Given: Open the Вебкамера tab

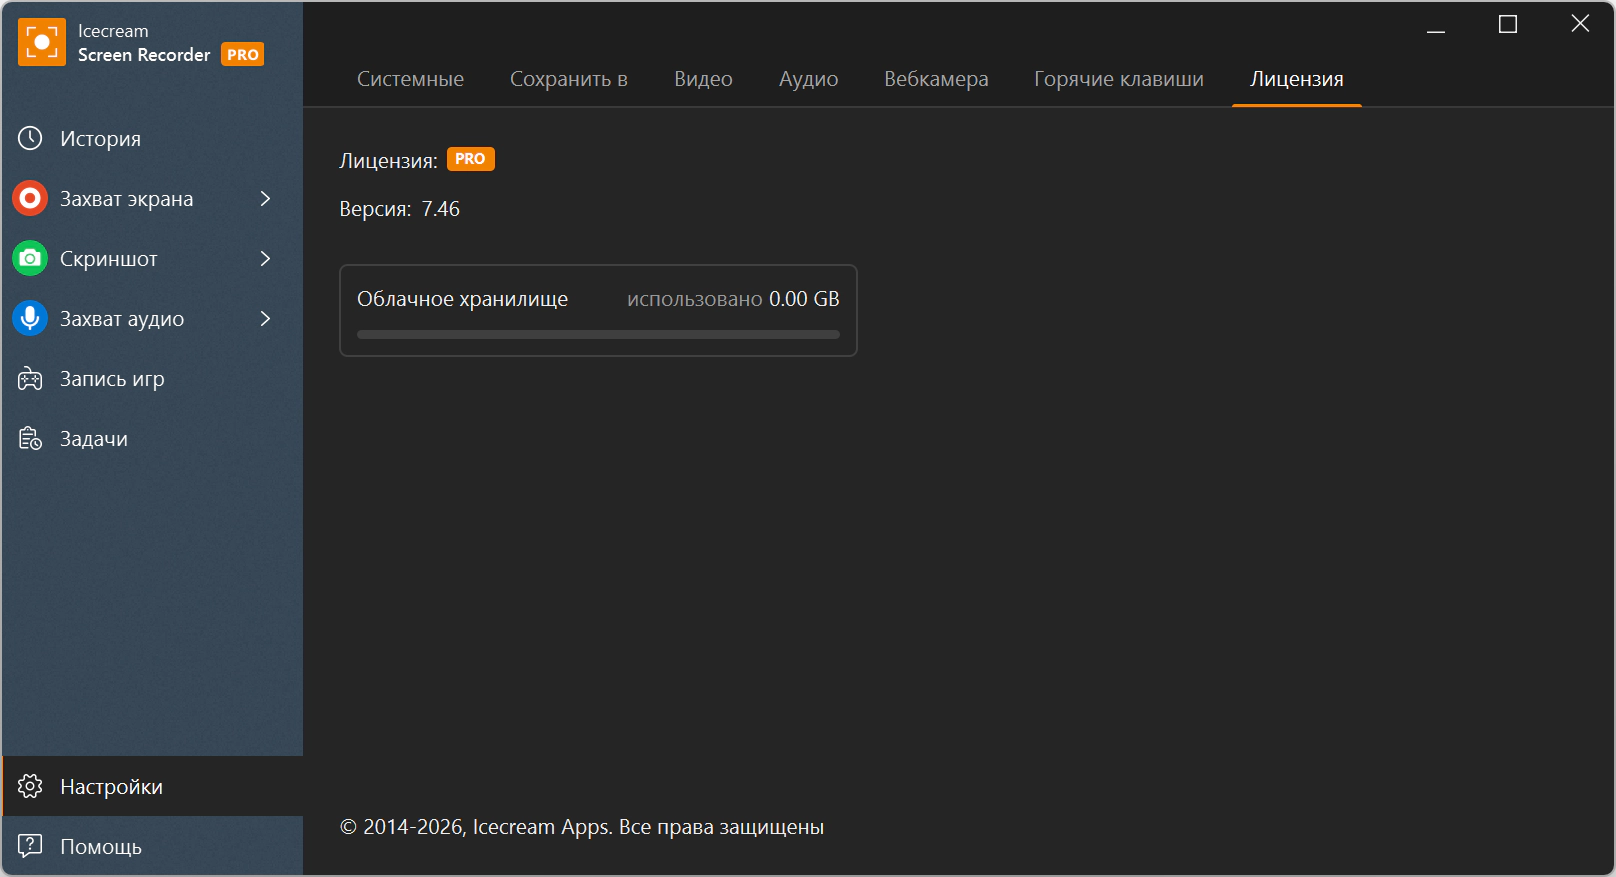Looking at the screenshot, I should click(936, 79).
